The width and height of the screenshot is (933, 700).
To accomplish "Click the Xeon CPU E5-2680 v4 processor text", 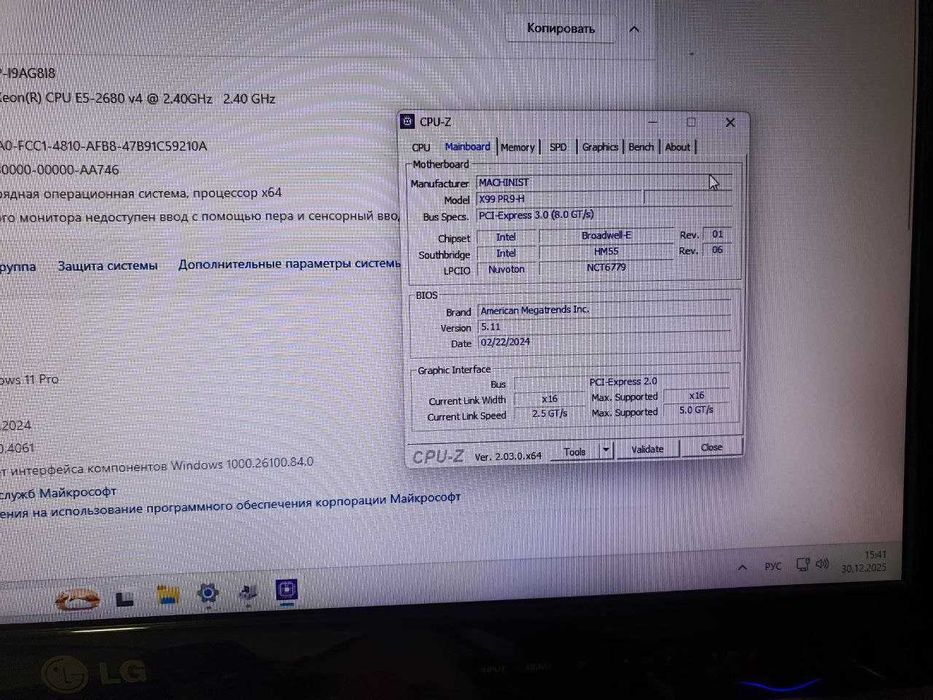I will coord(137,98).
